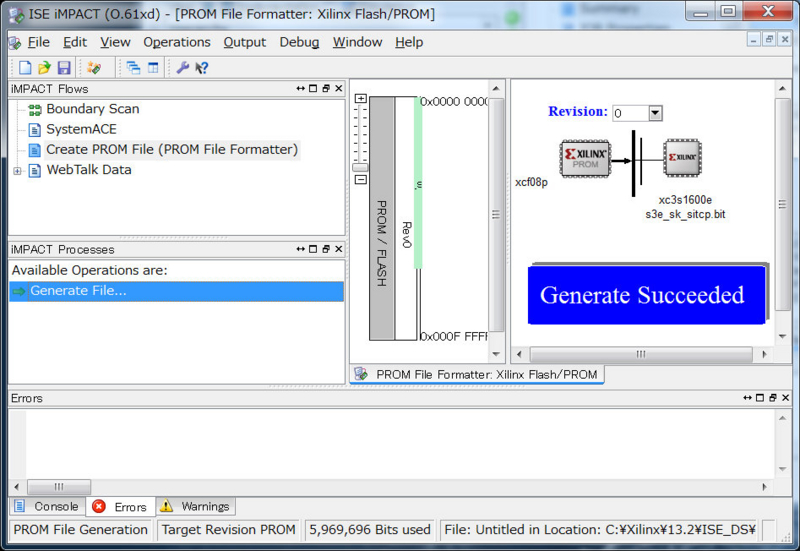
Task: Switch to the Warnings tab
Action: click(x=195, y=506)
